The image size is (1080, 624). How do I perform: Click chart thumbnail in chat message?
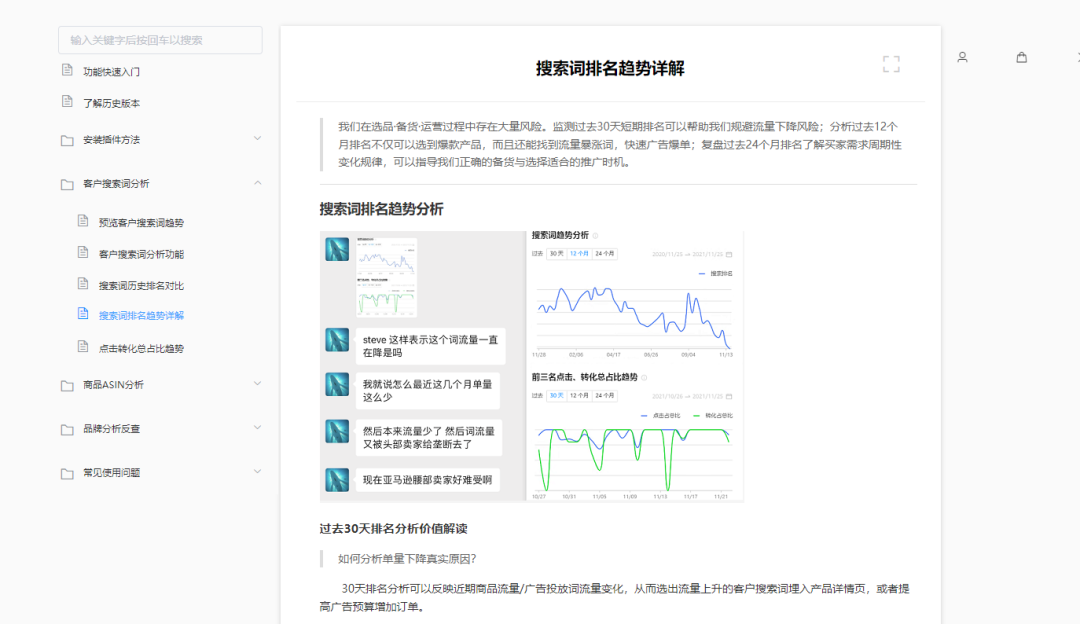386,277
